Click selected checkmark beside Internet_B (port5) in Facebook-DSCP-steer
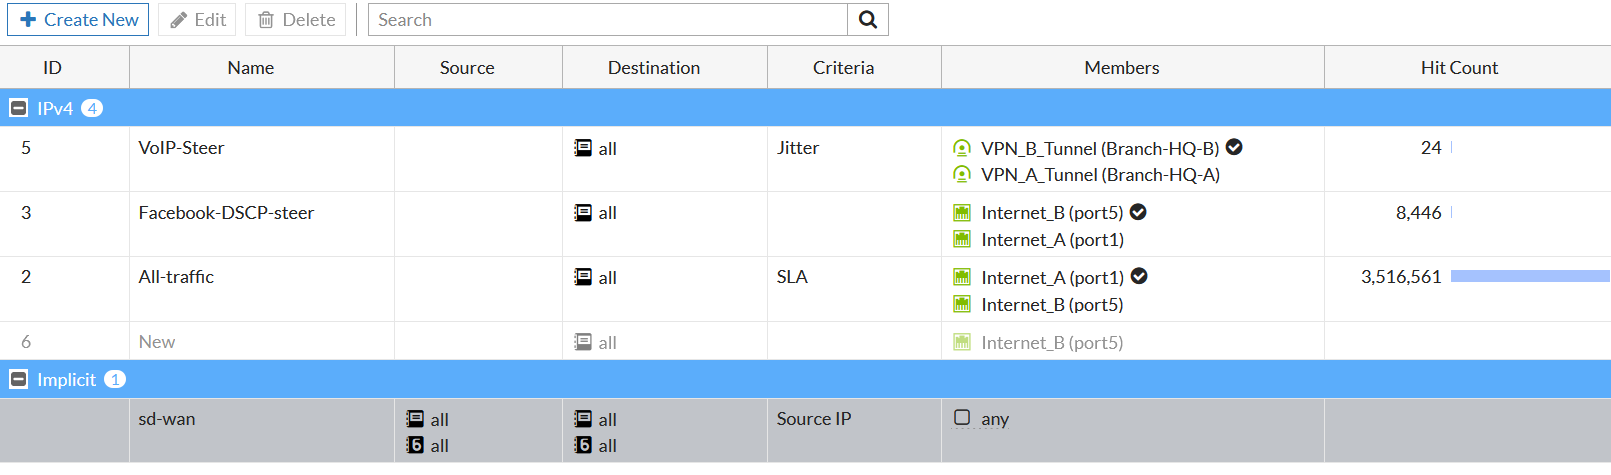This screenshot has height=475, width=1611. coord(1138,212)
